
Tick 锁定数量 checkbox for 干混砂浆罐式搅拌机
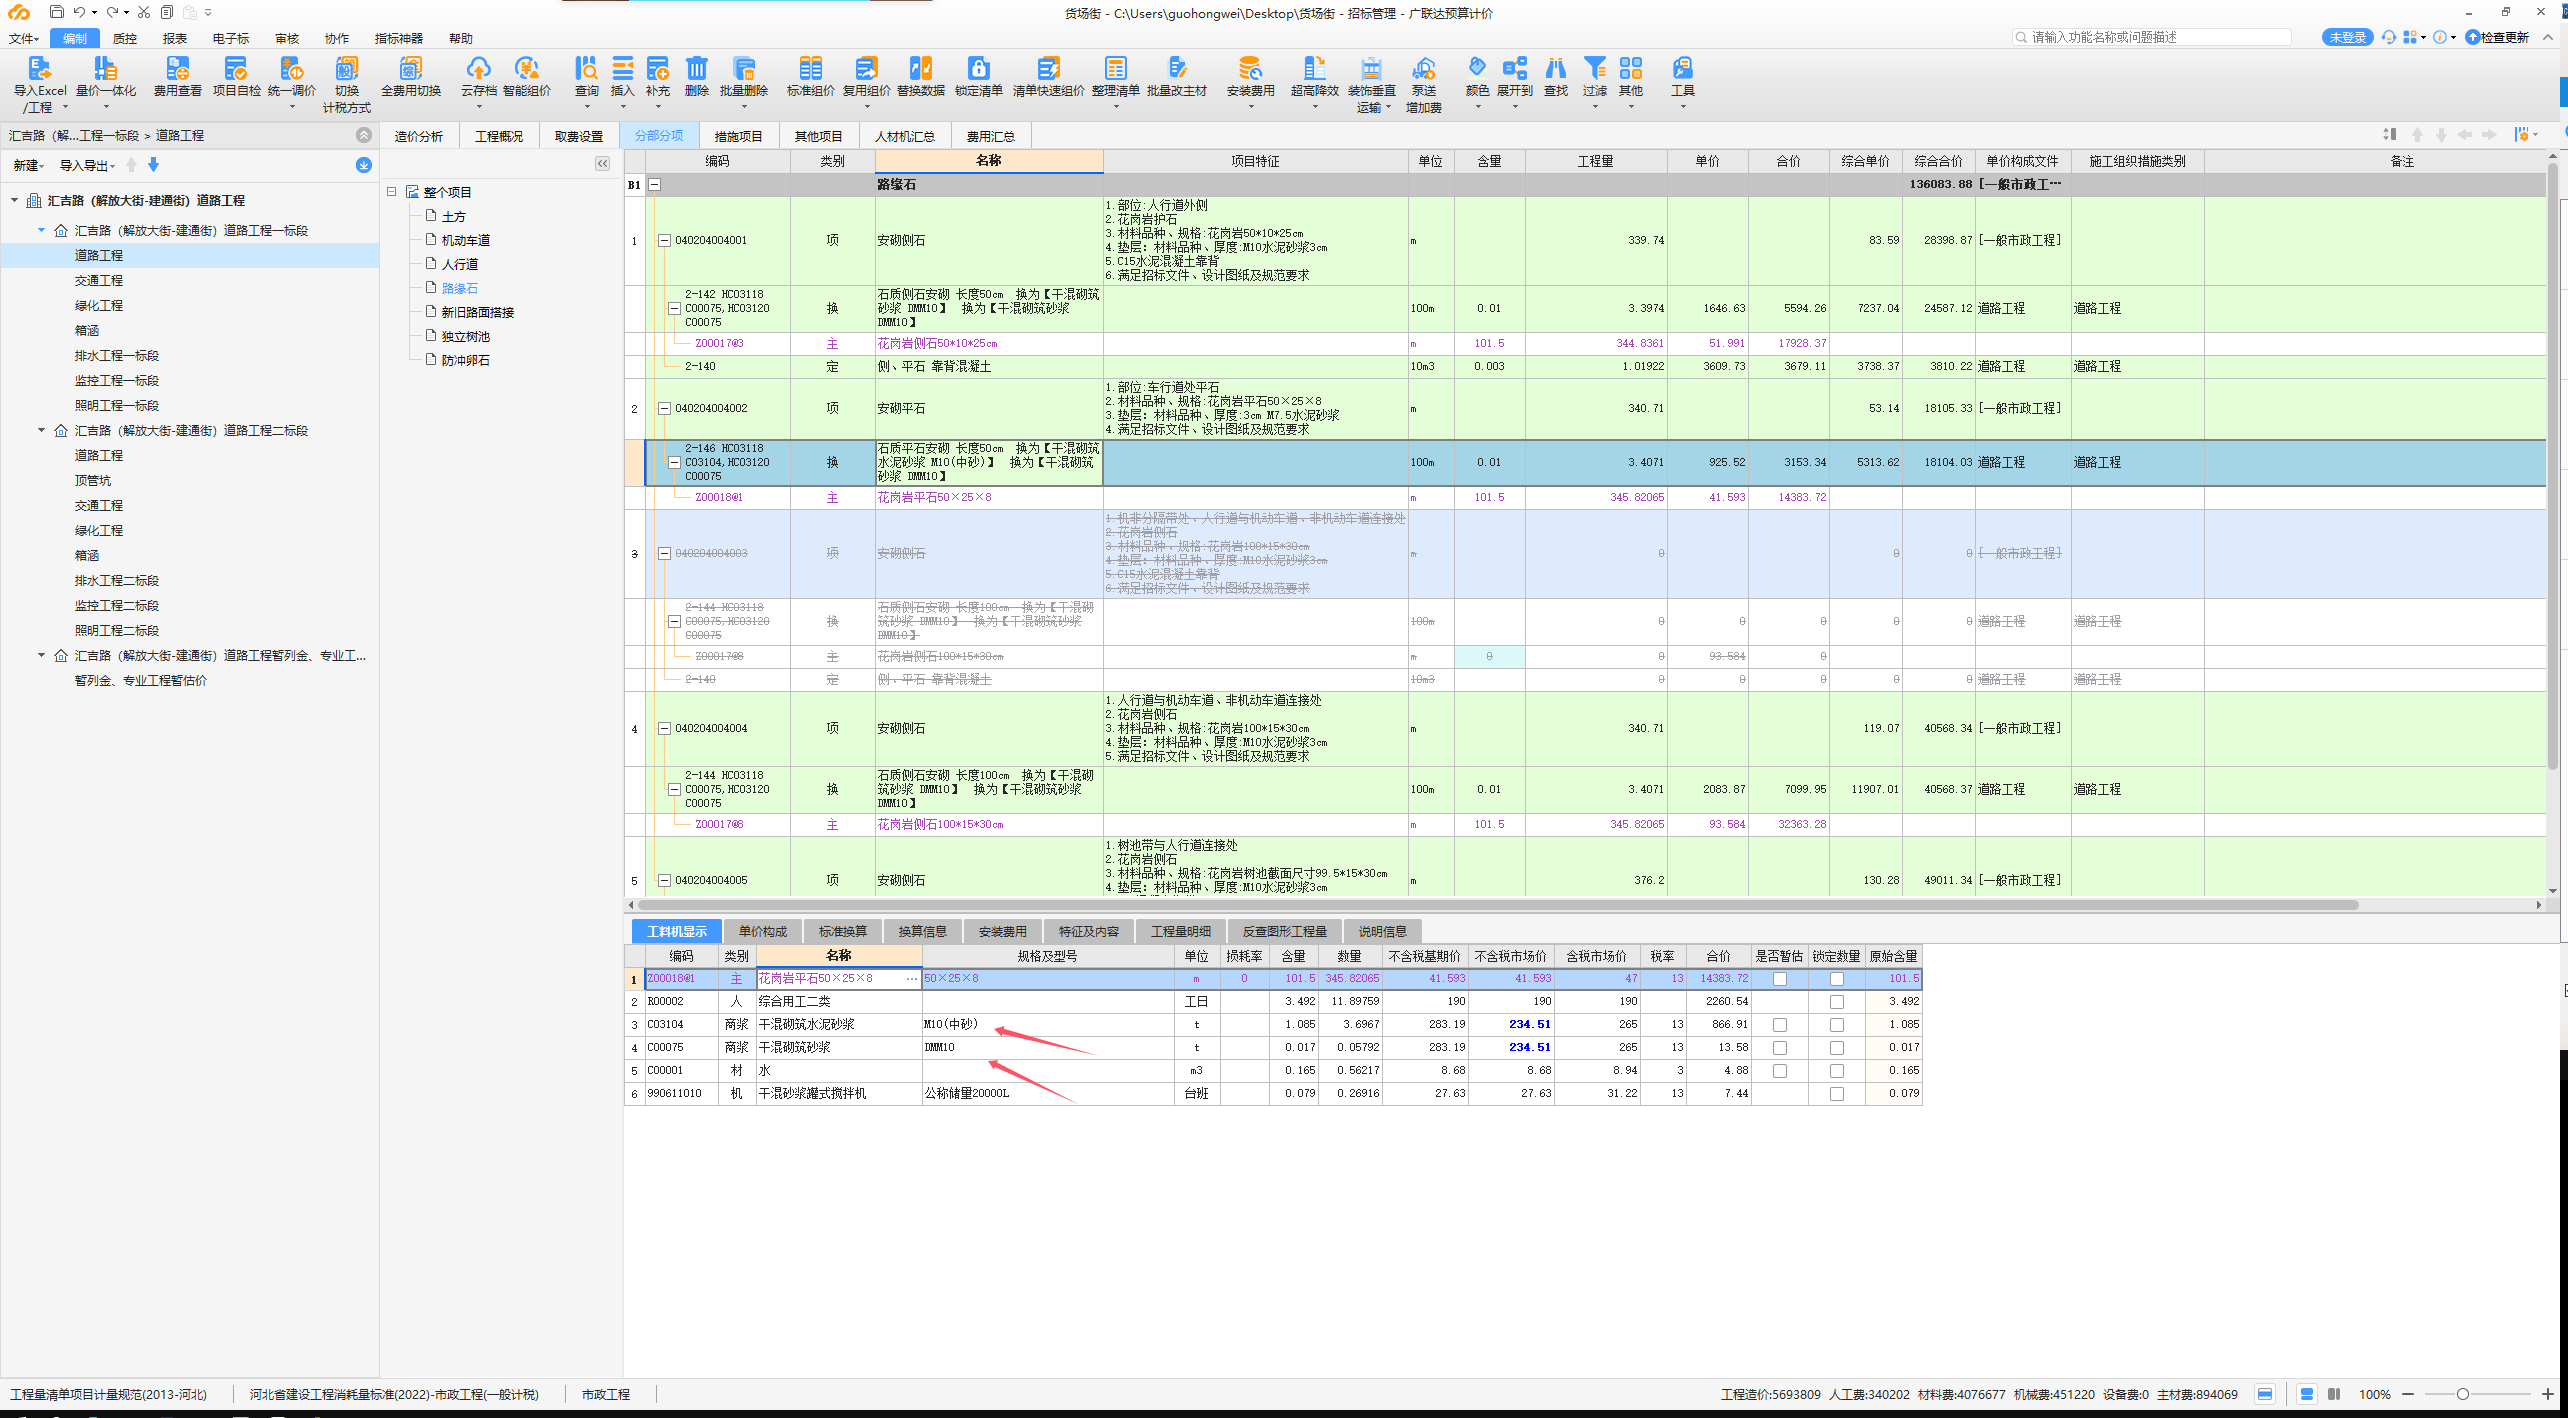1836,1094
